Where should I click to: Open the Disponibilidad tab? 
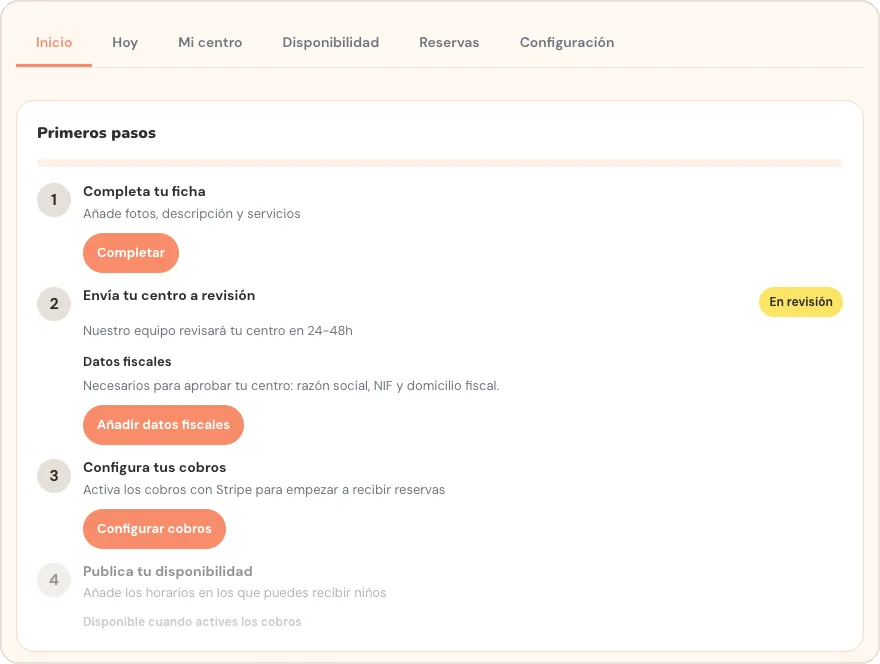click(x=331, y=43)
